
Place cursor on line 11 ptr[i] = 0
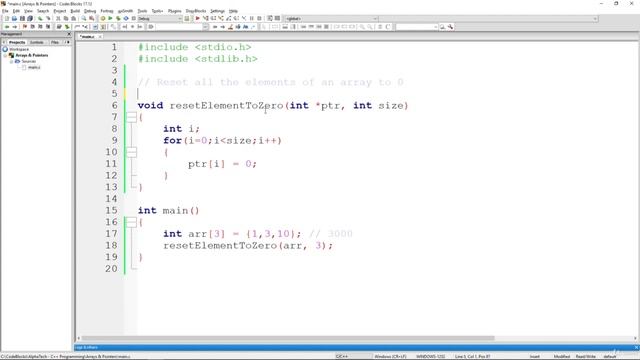[x=222, y=164]
